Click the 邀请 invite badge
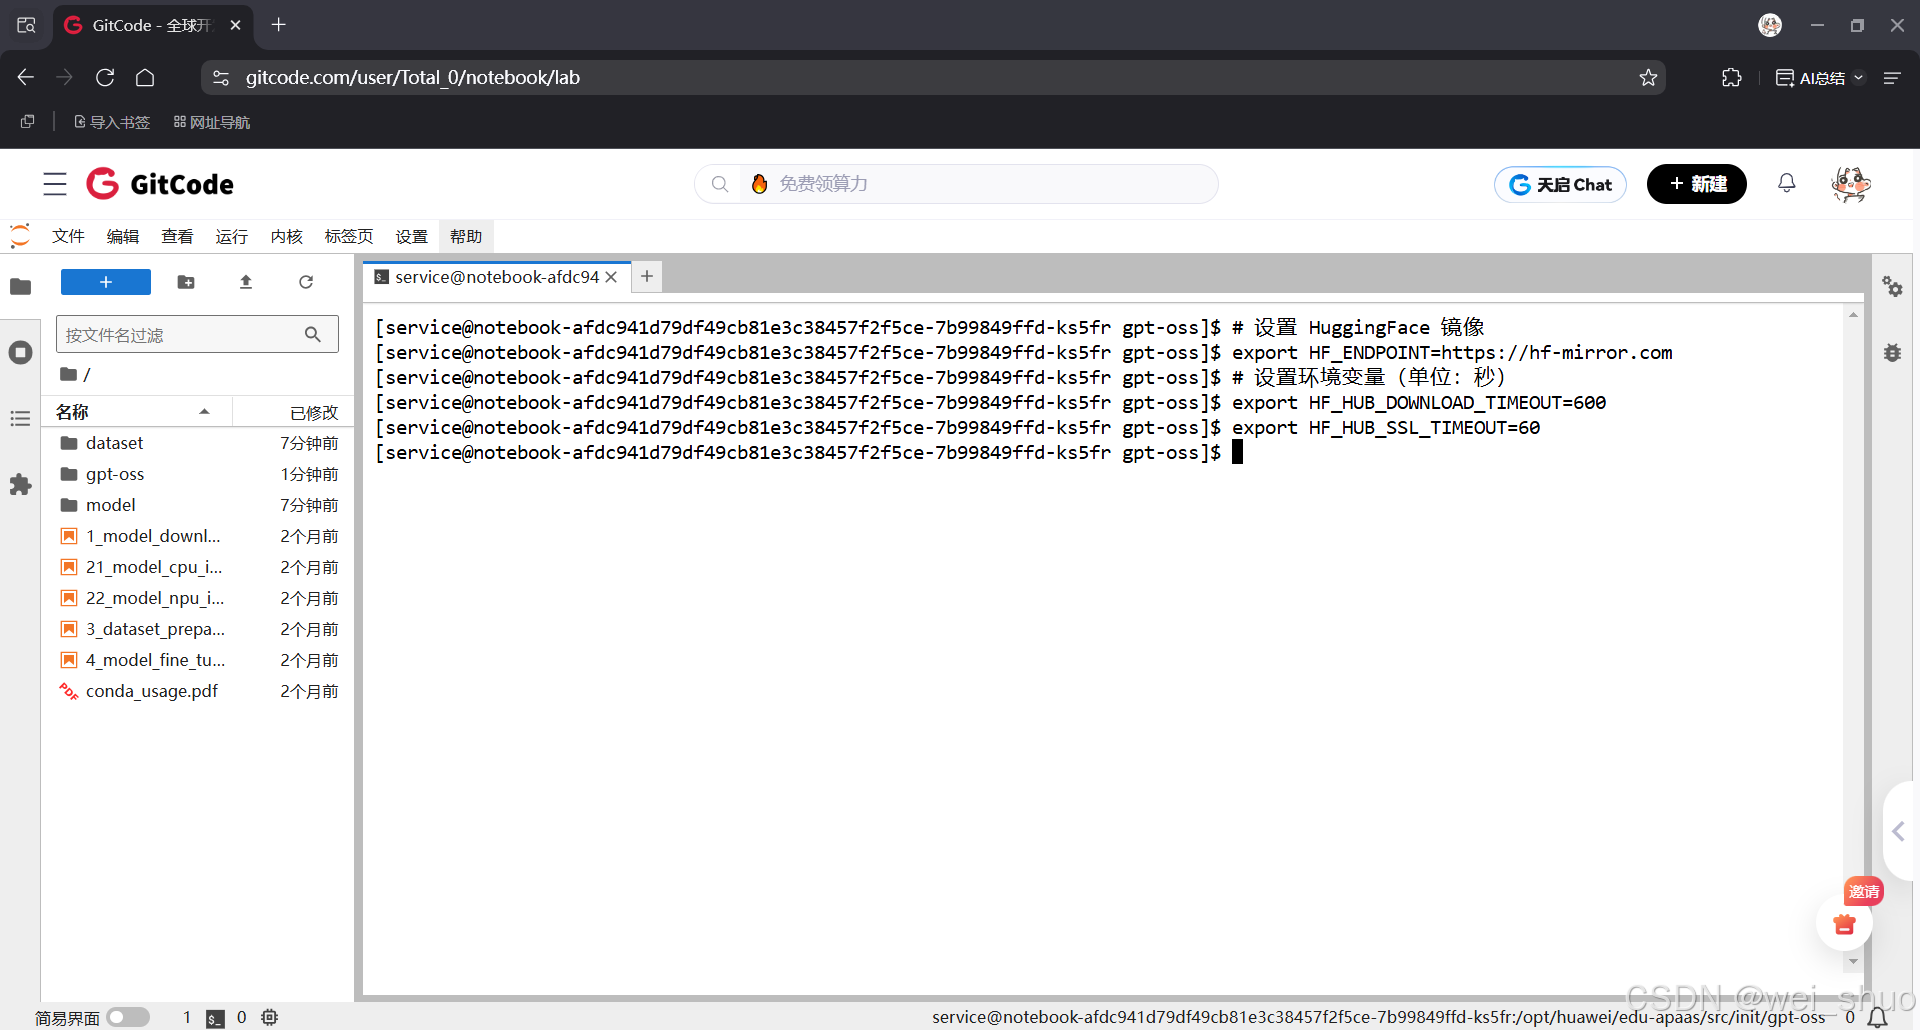The height and width of the screenshot is (1030, 1920). click(x=1863, y=891)
